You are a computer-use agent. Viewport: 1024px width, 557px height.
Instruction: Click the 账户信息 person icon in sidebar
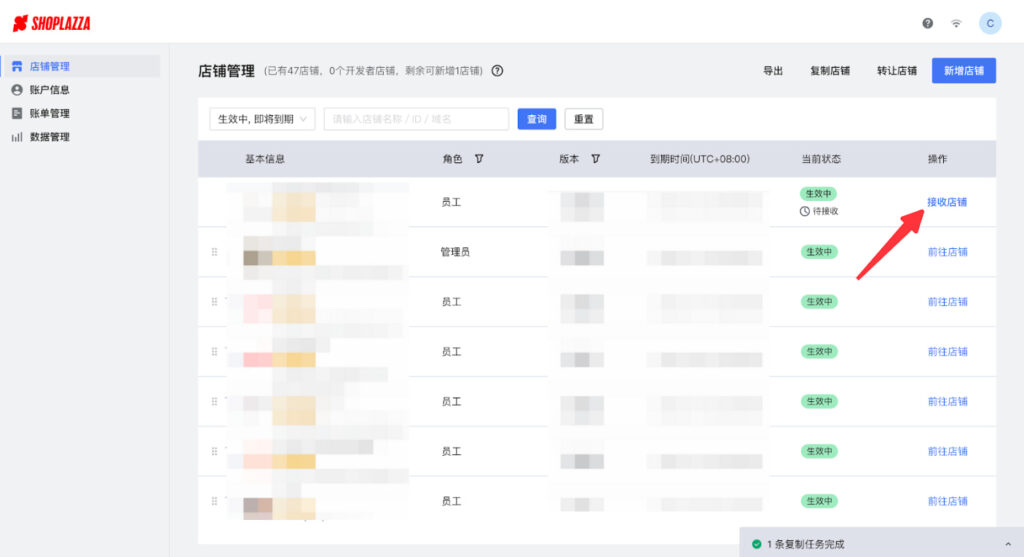point(17,89)
